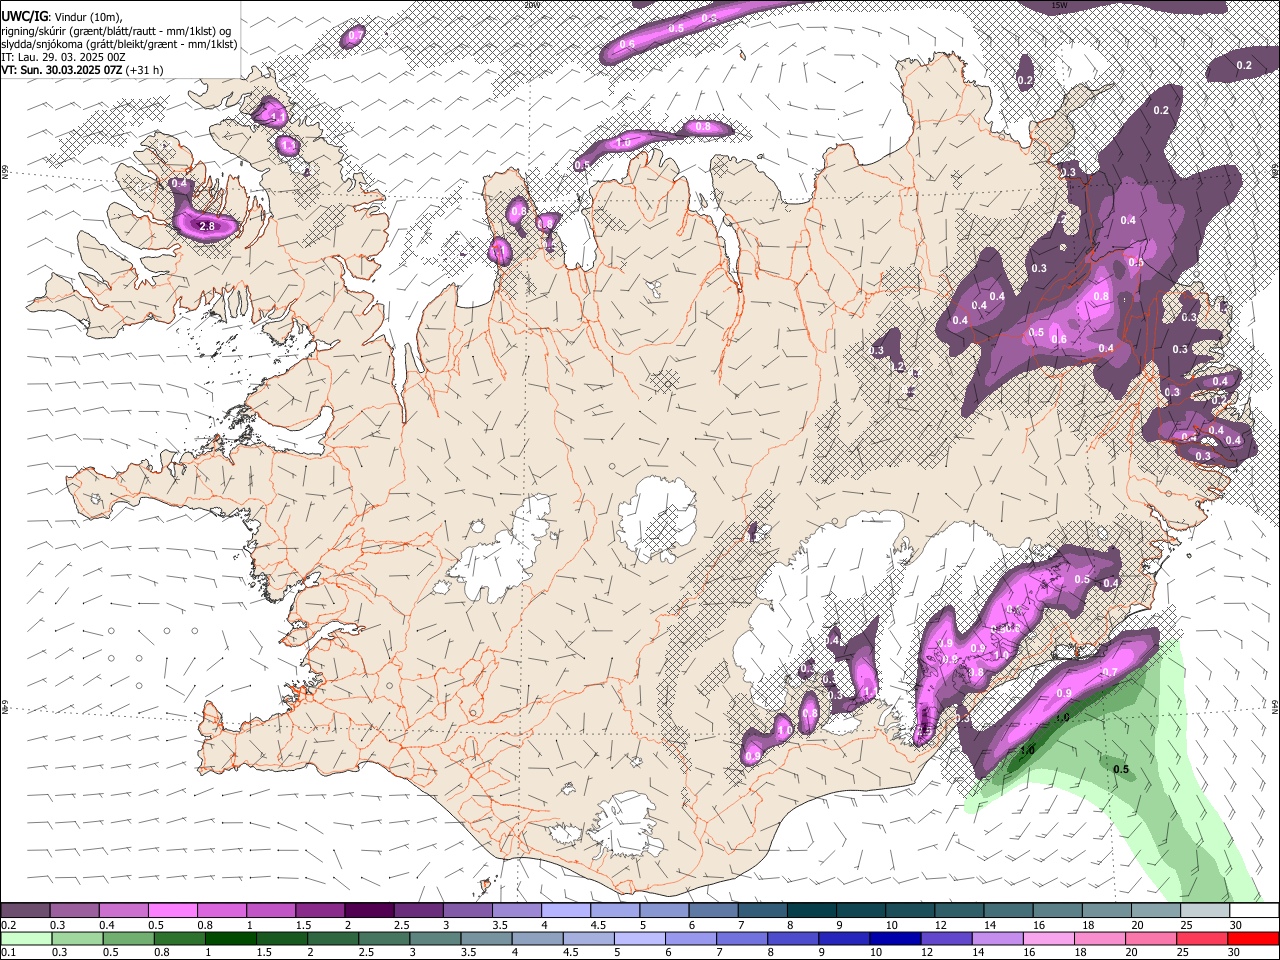
Task: Select the navy blue rain swatch starting at 10
Action: [x=893, y=938]
